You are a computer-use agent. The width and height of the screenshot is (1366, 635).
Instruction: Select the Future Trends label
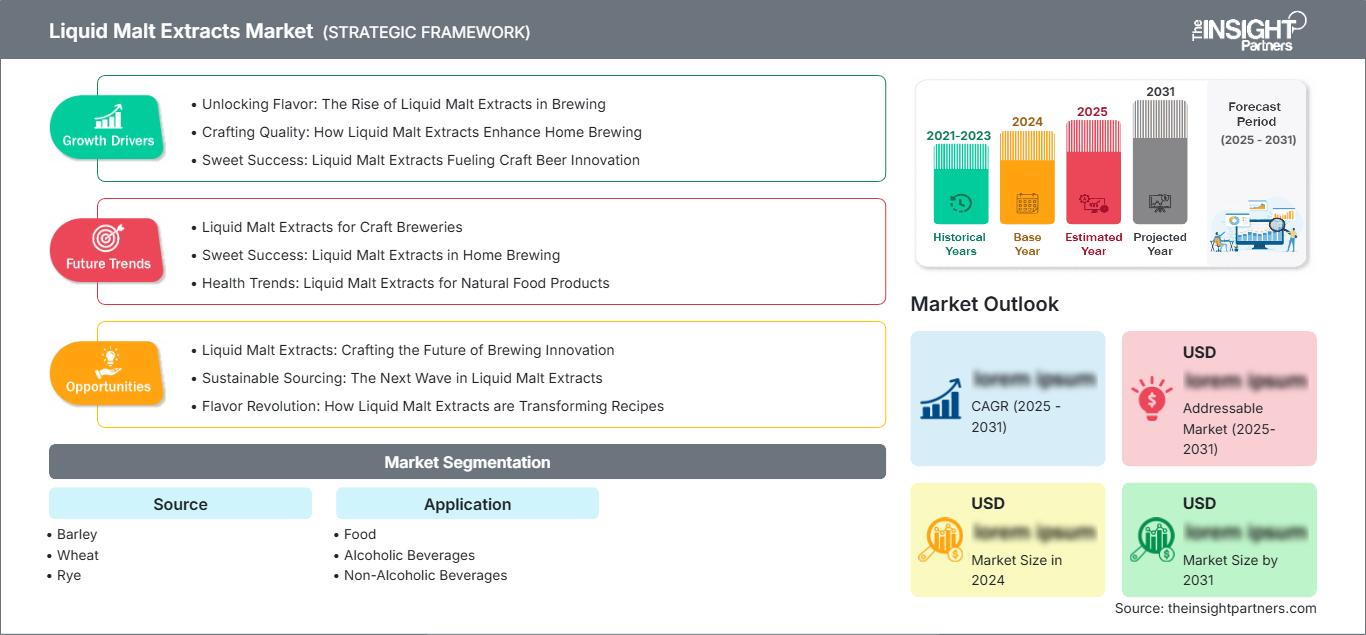point(108,264)
